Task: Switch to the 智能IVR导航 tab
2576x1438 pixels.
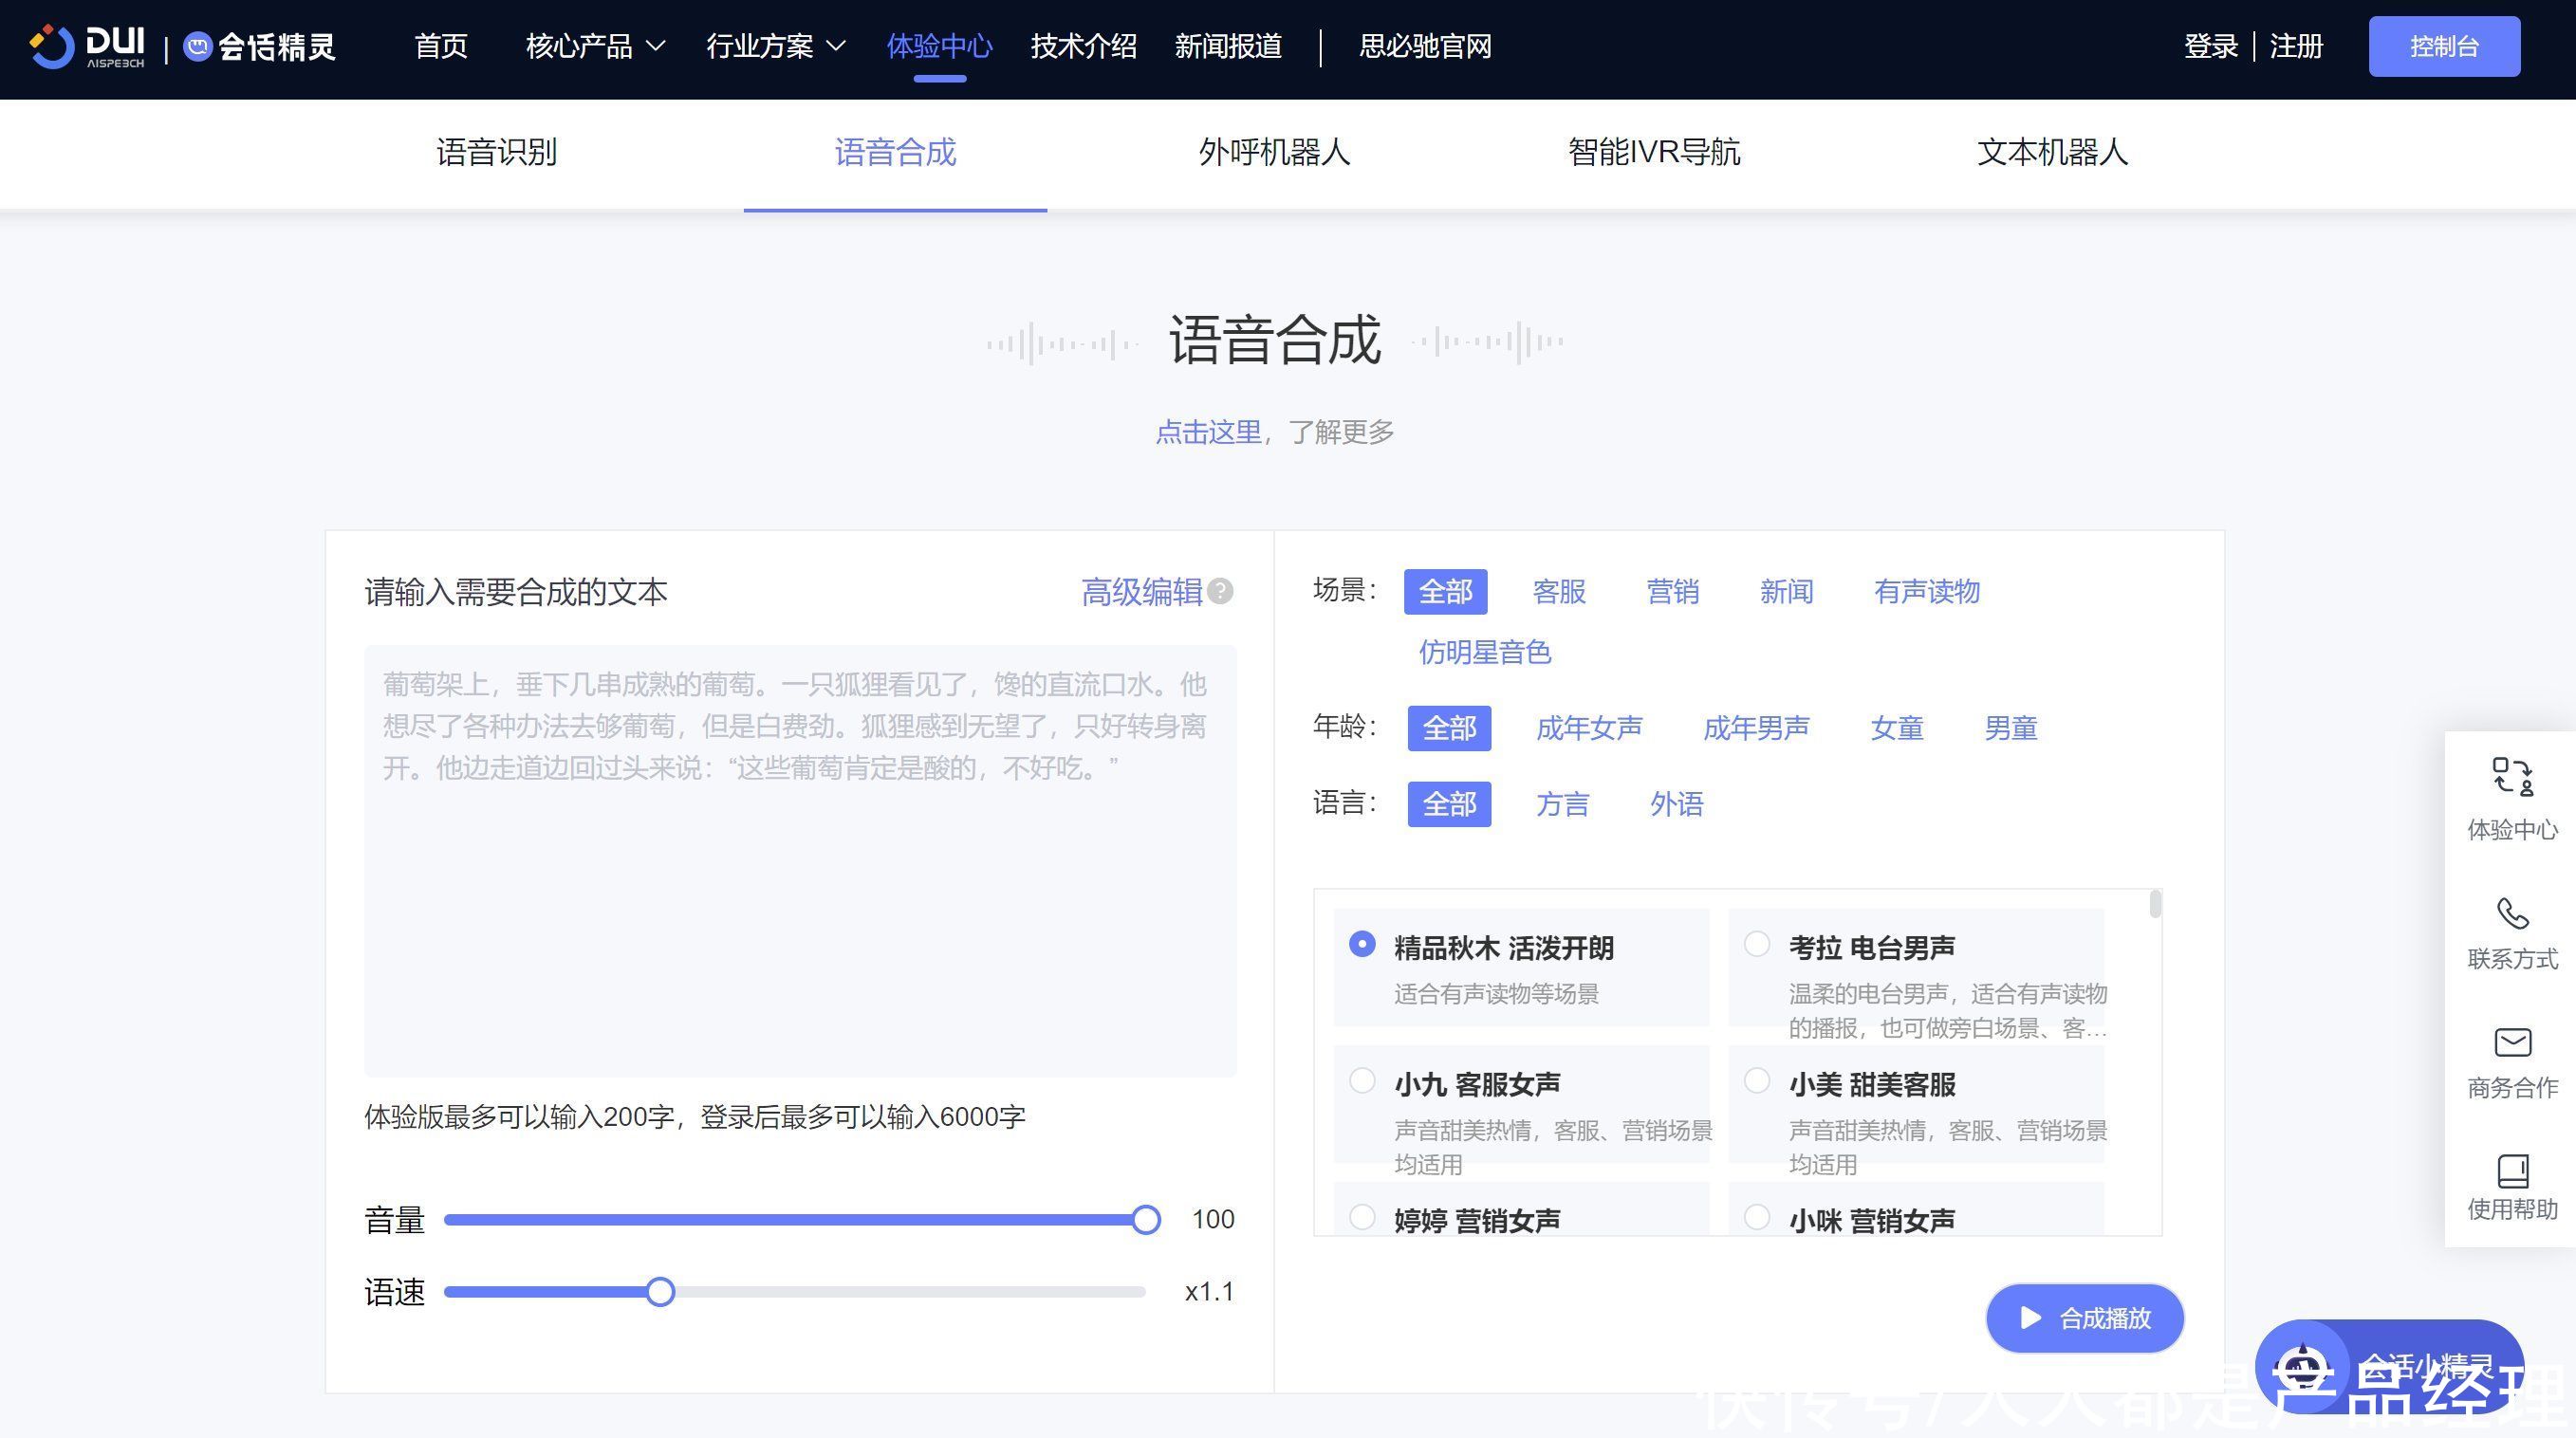Action: pos(1654,152)
